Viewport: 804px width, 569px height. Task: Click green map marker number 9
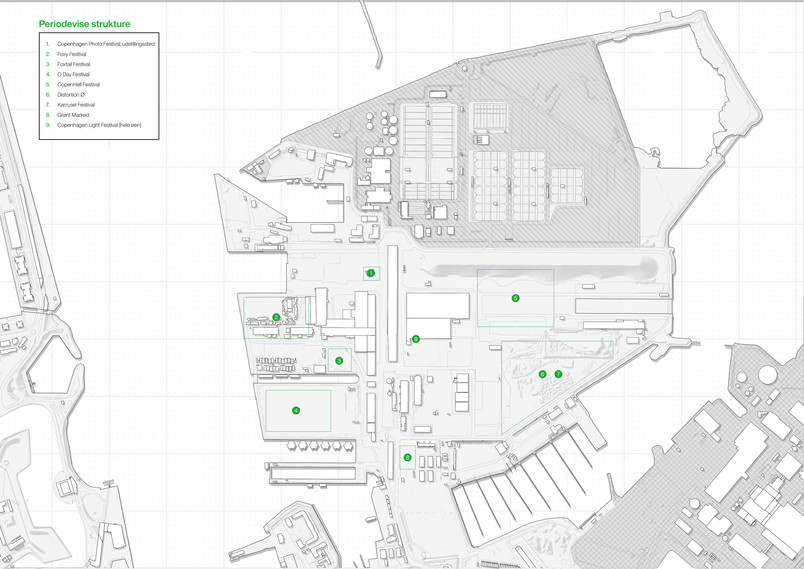pos(416,339)
